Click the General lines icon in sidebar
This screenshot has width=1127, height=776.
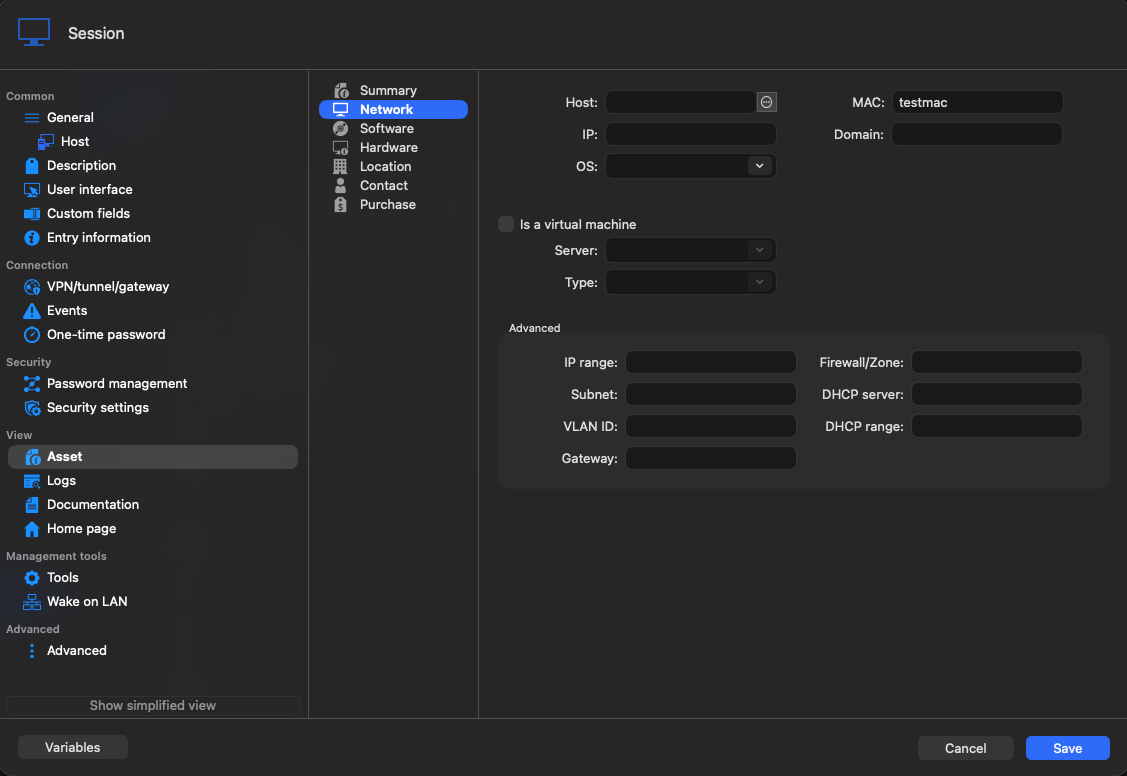pyautogui.click(x=32, y=118)
